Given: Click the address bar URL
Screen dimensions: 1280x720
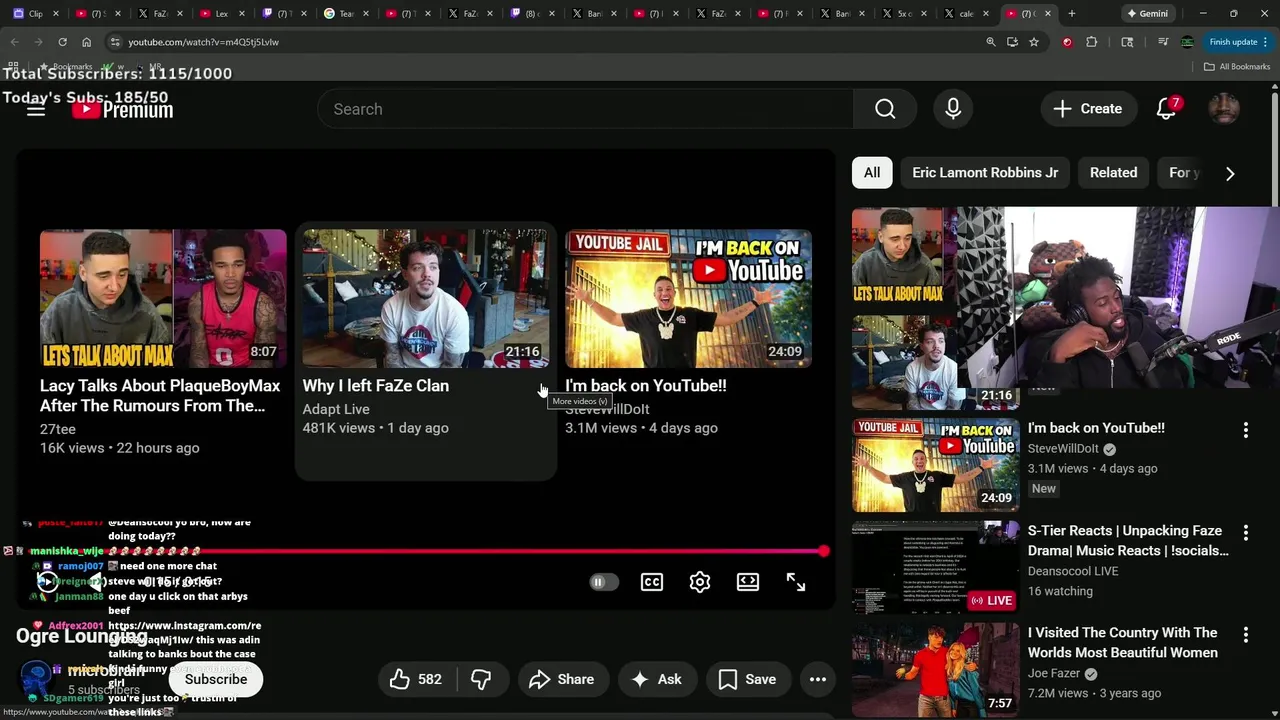Looking at the screenshot, I should (203, 42).
